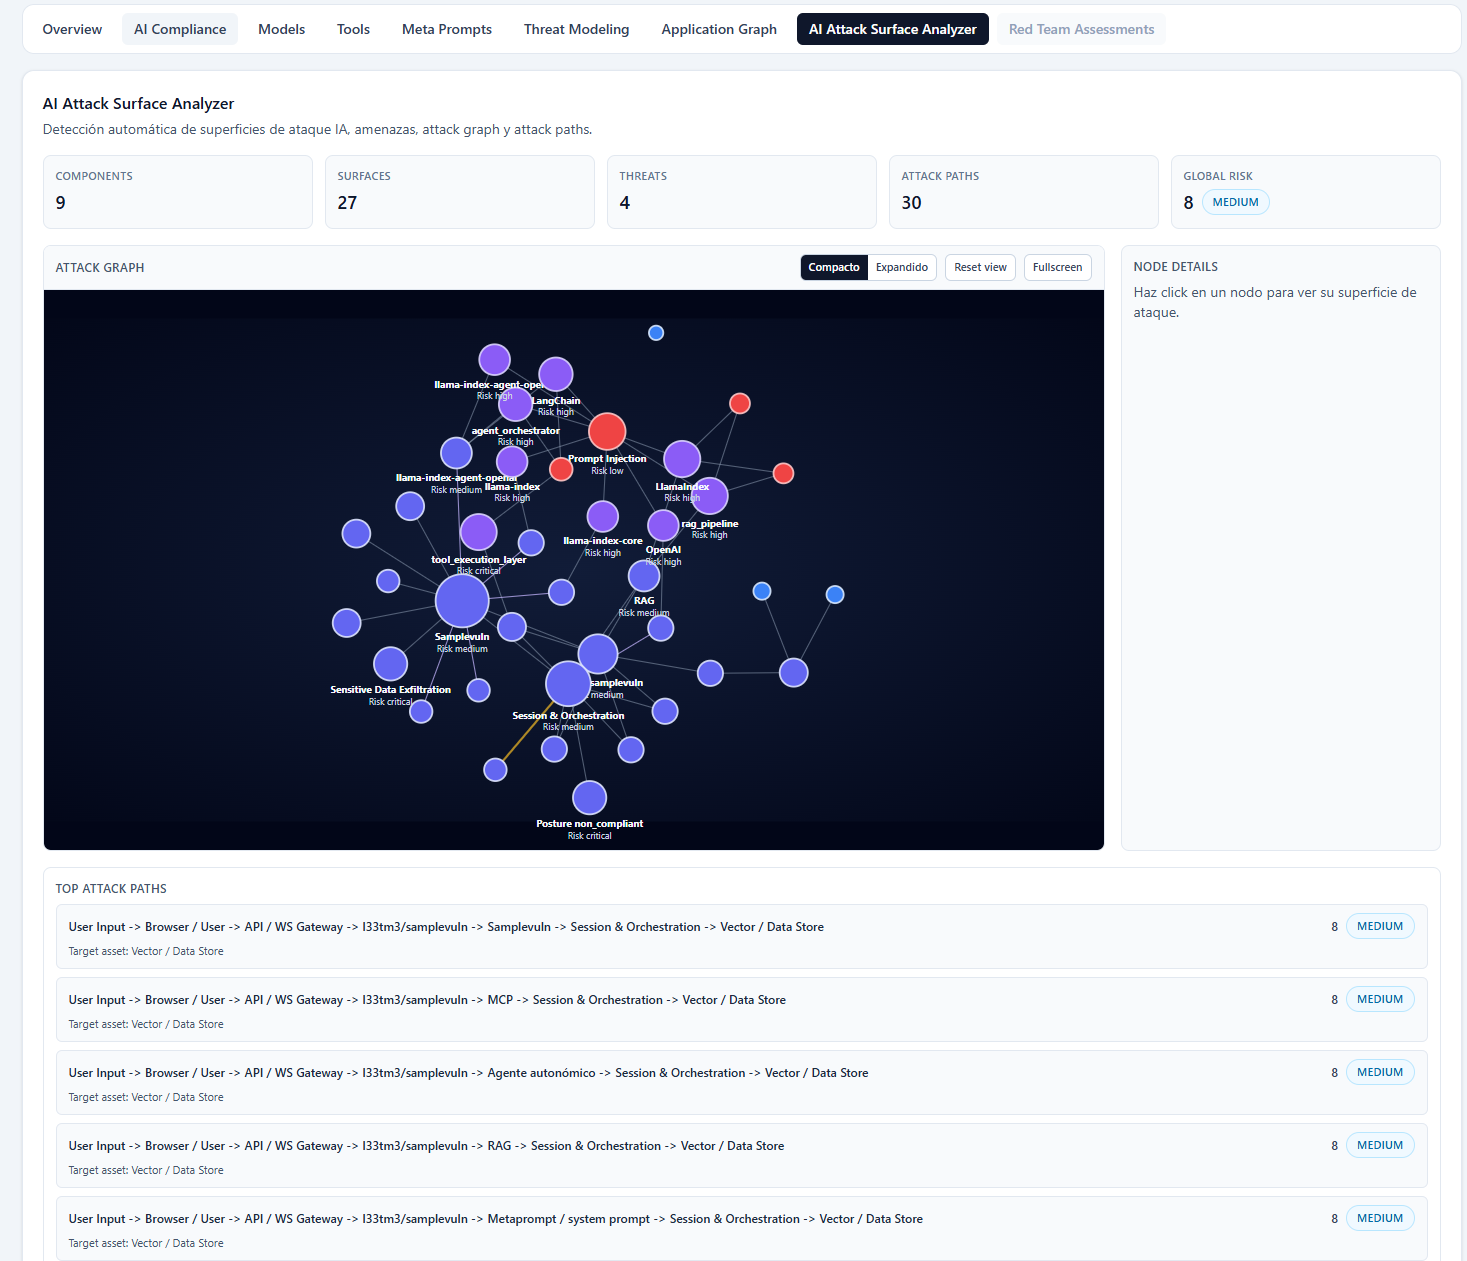Switch to Red Team Assessments
1467x1261 pixels.
pos(1081,29)
